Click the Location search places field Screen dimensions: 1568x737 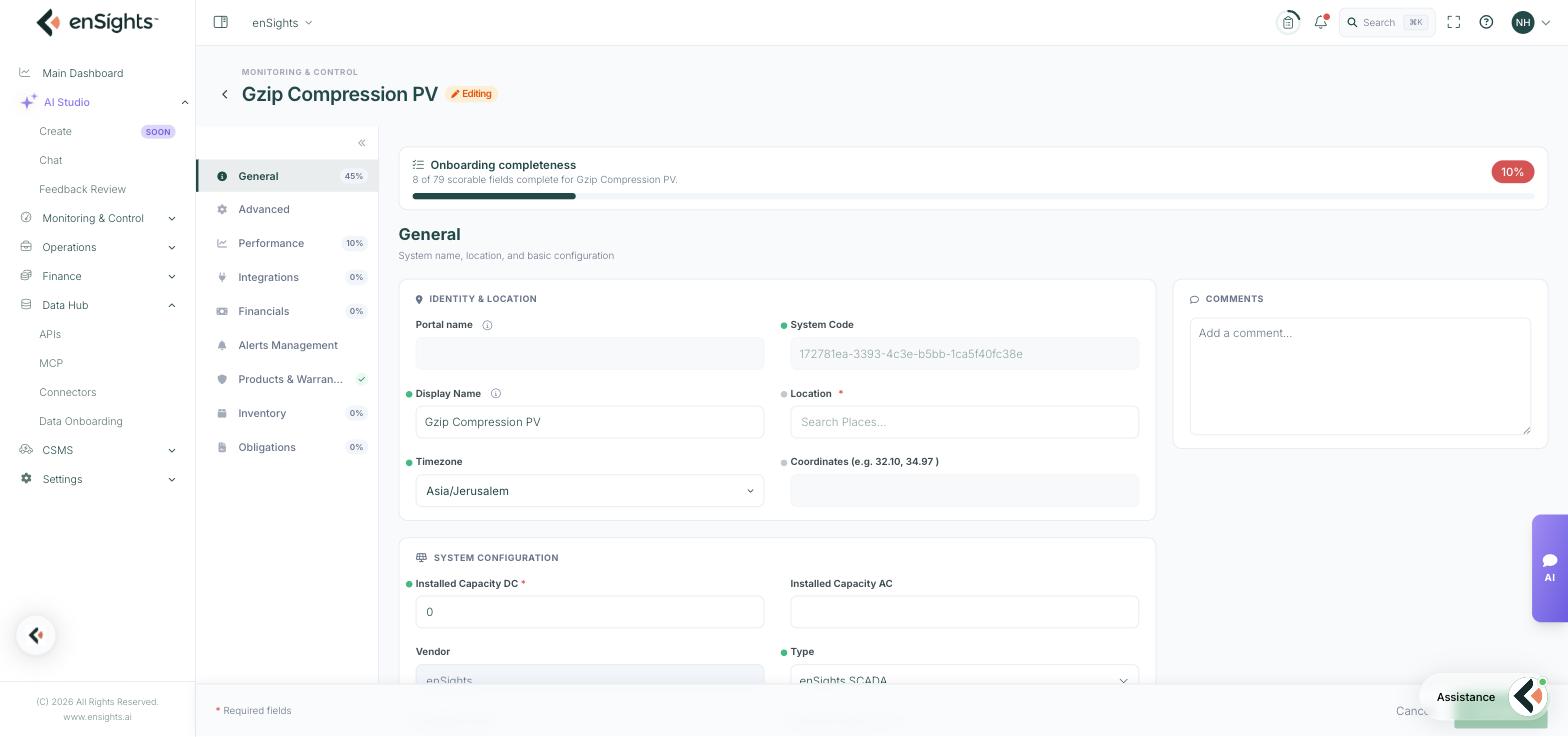pos(965,422)
